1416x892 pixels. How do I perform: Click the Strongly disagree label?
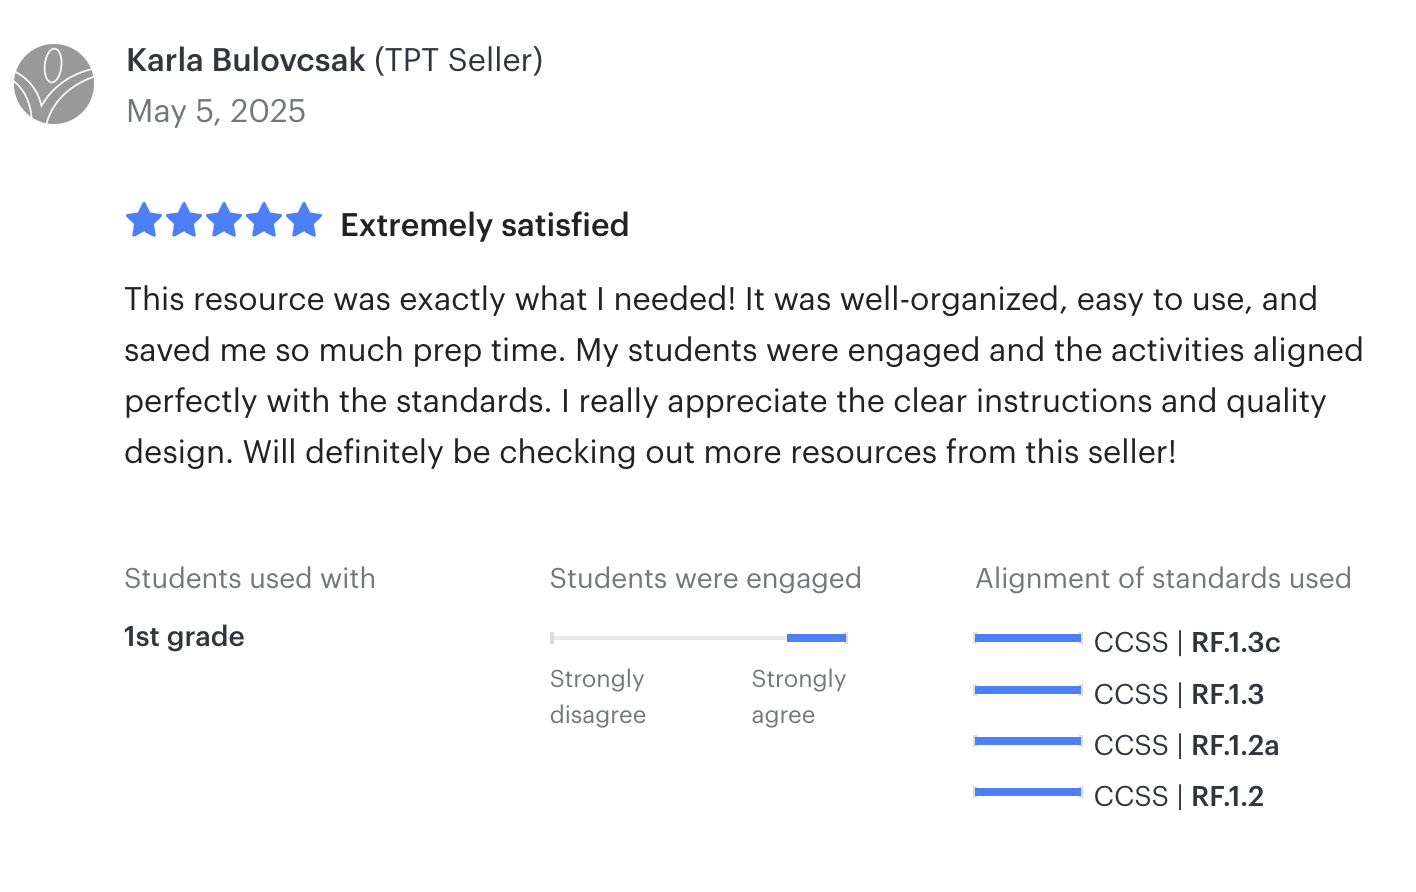[x=598, y=697]
